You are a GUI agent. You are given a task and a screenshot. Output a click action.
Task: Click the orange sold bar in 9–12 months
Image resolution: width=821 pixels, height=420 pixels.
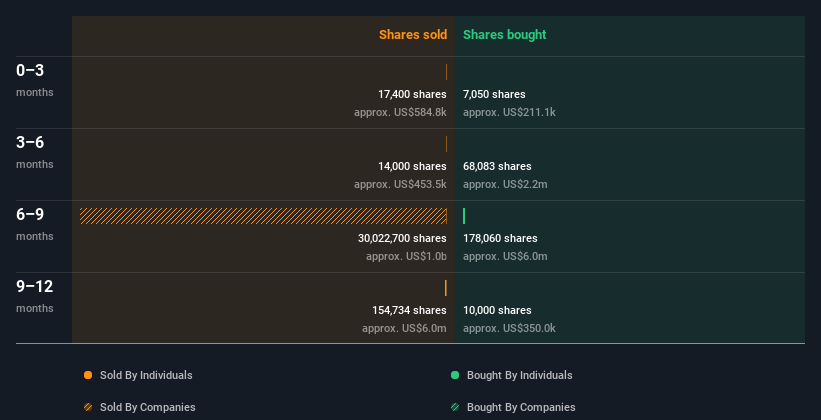(x=446, y=288)
